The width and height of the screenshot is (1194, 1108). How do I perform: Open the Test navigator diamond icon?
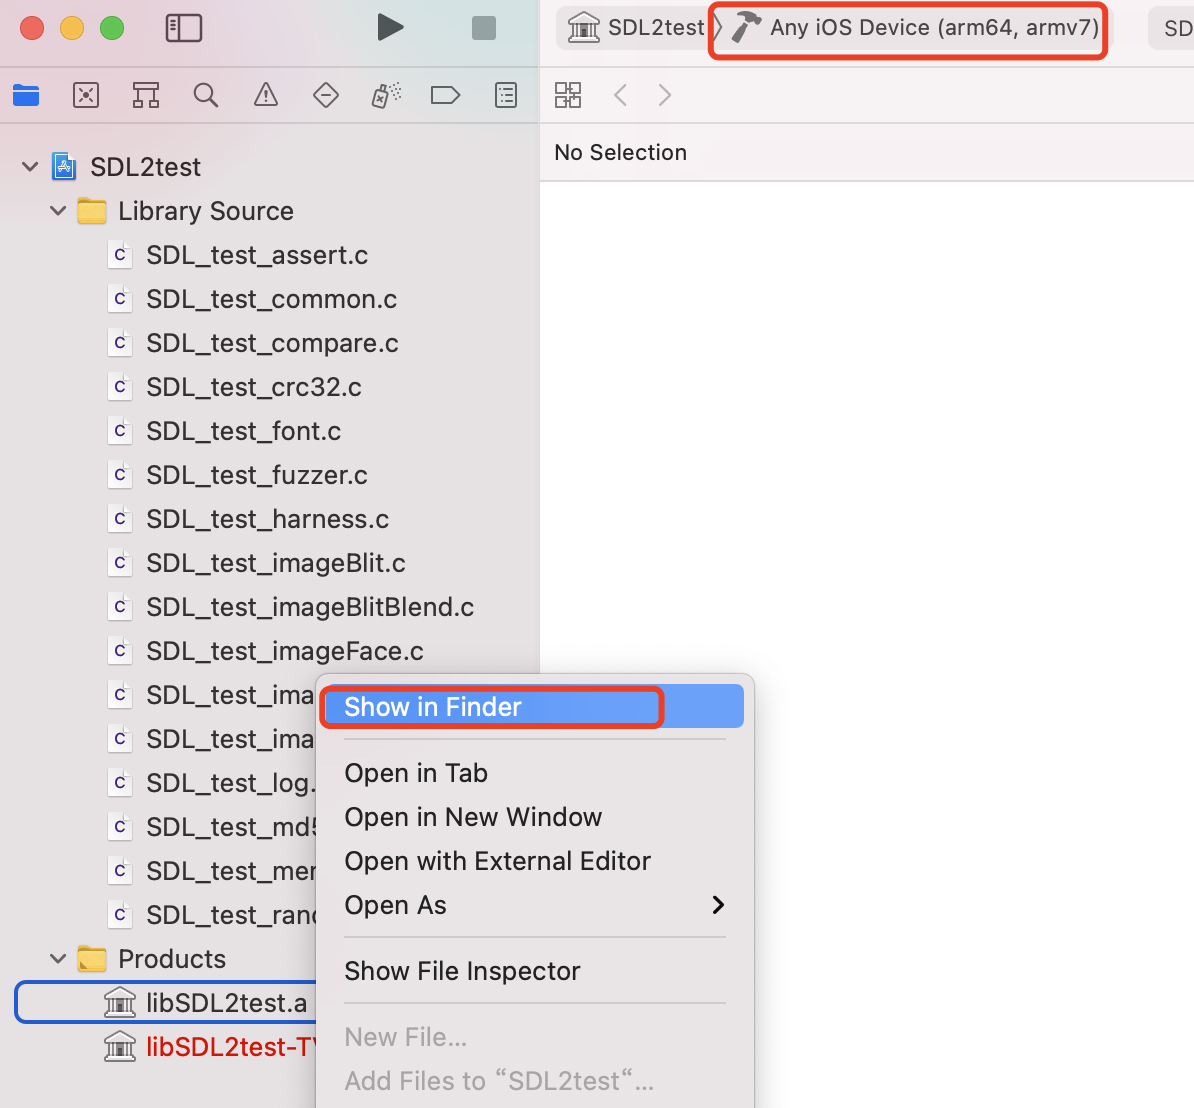[x=326, y=95]
